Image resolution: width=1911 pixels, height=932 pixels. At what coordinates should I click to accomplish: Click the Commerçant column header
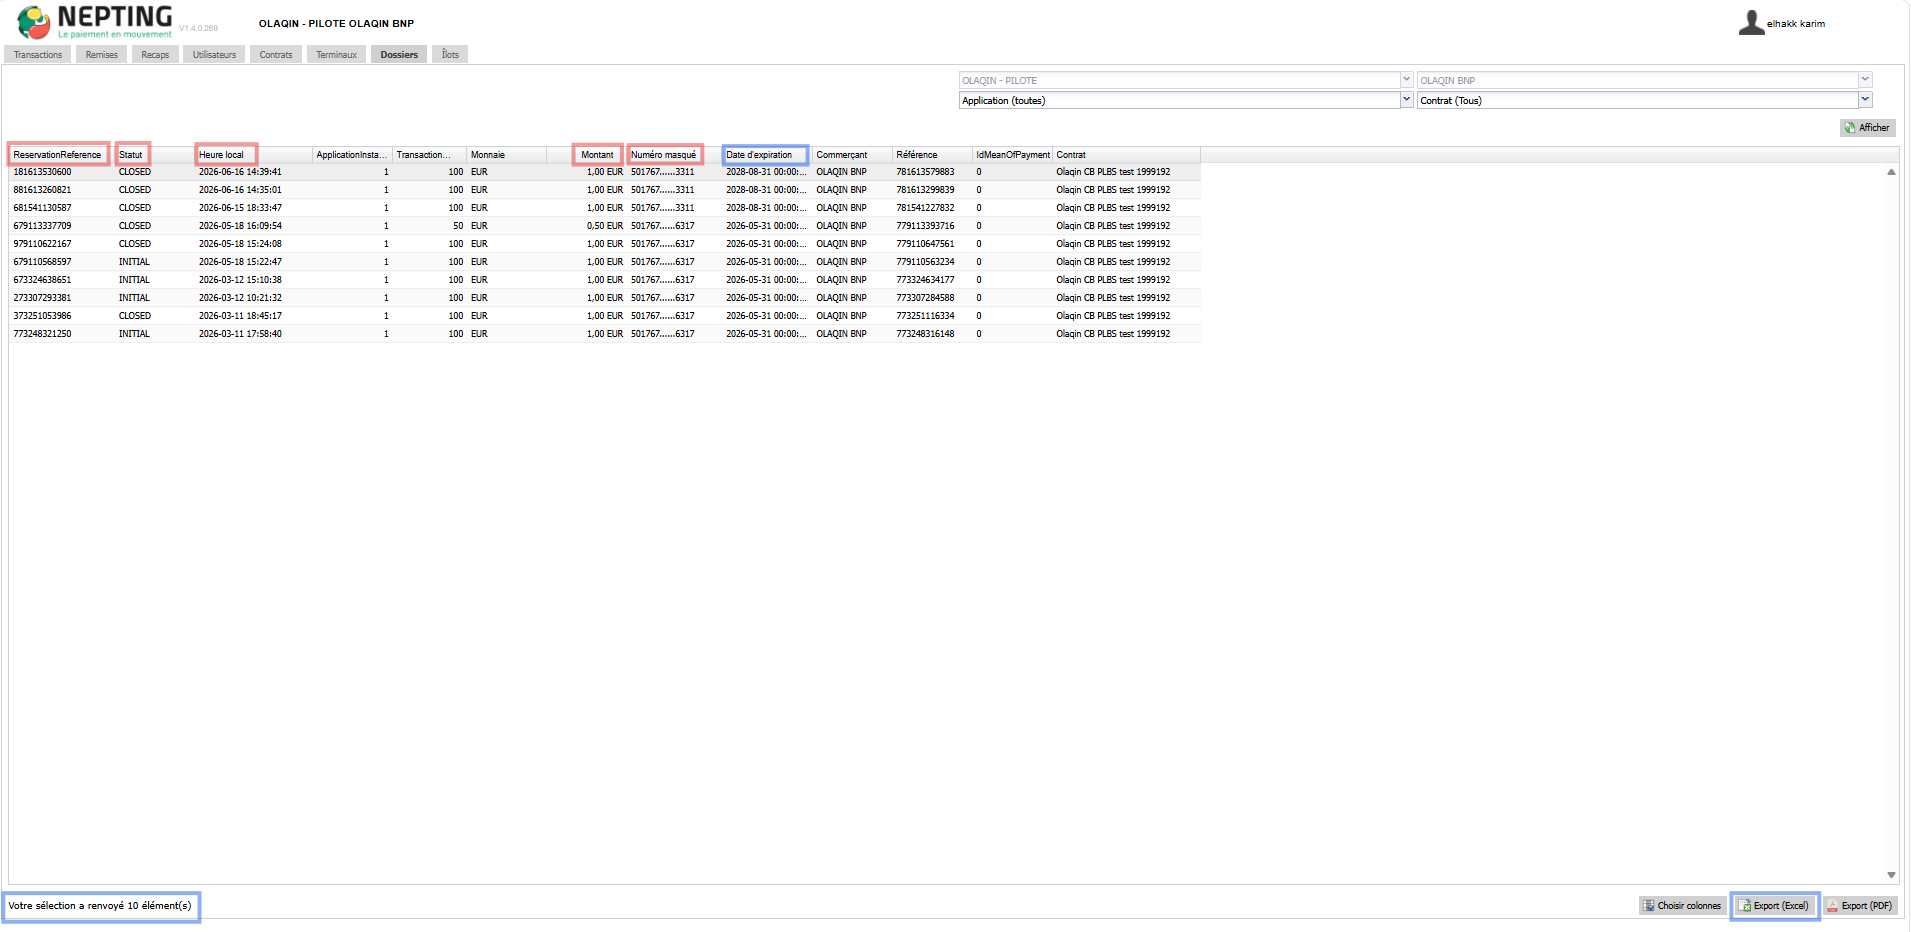(x=851, y=155)
